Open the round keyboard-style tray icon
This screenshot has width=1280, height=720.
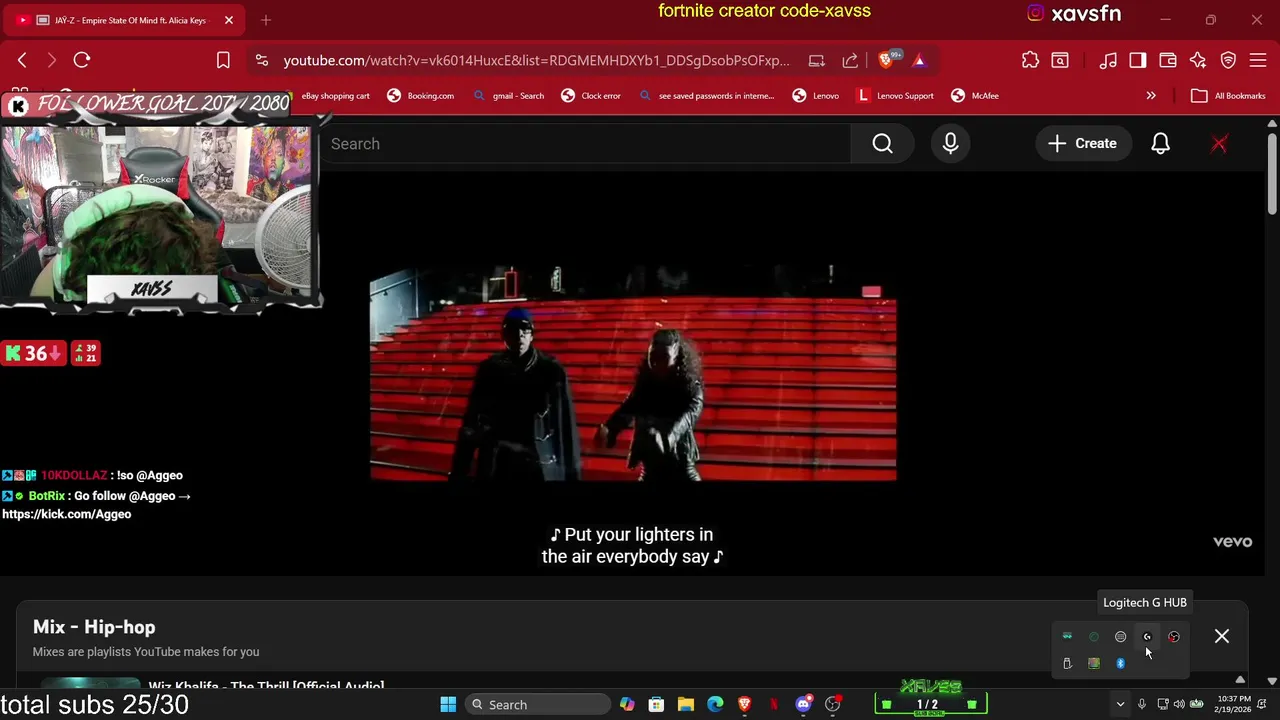coord(1120,637)
